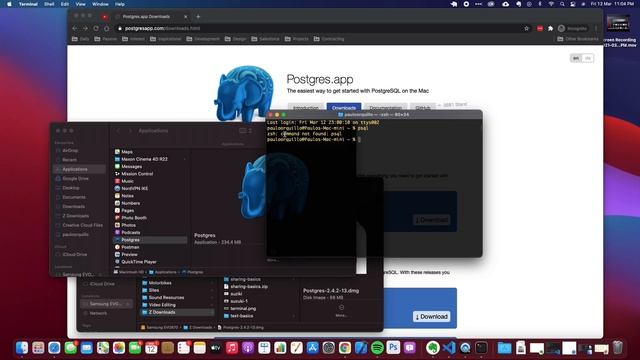Open Spotify from the Dock
This screenshot has height=360, width=640.
point(377,348)
